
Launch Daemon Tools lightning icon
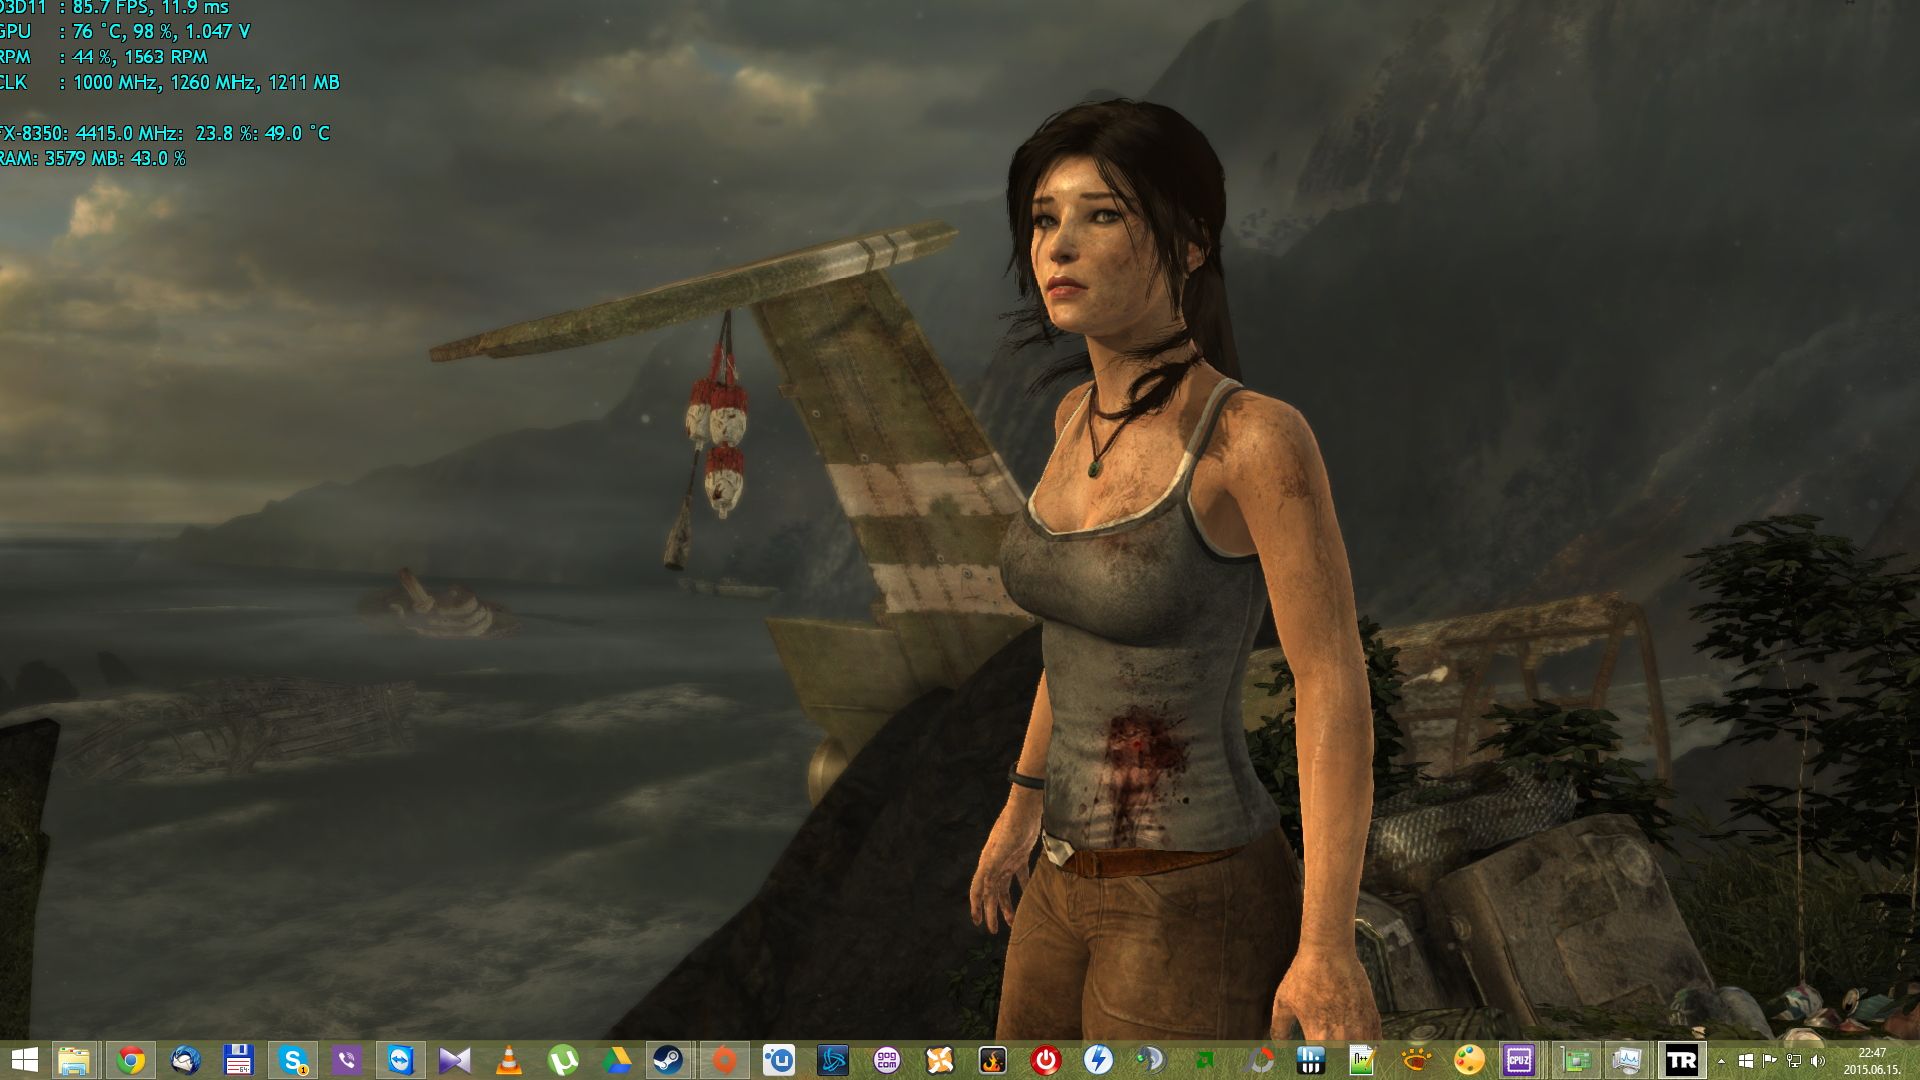pos(1098,1060)
